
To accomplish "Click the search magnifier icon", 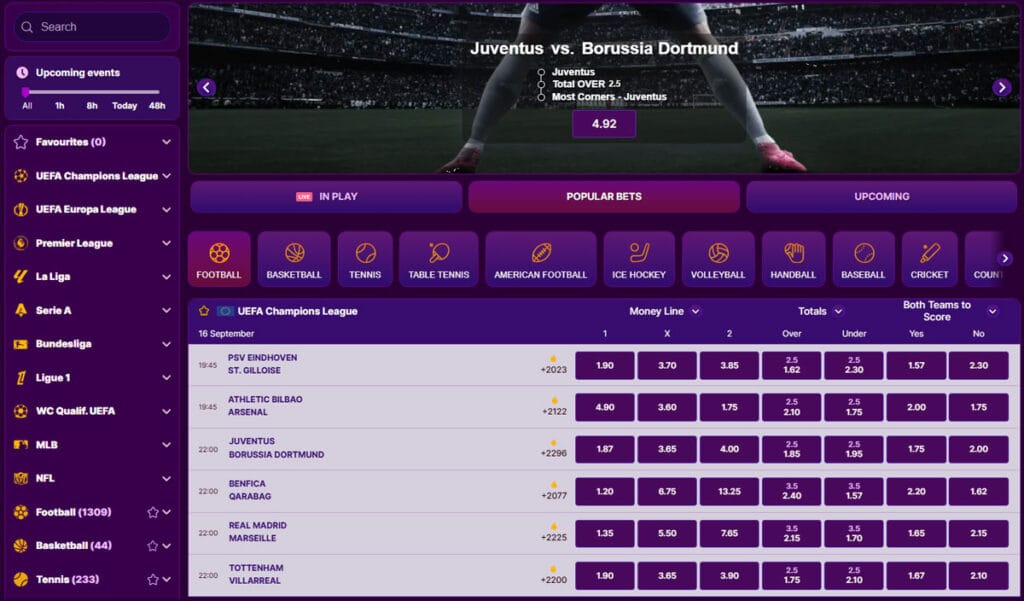I will coord(27,27).
